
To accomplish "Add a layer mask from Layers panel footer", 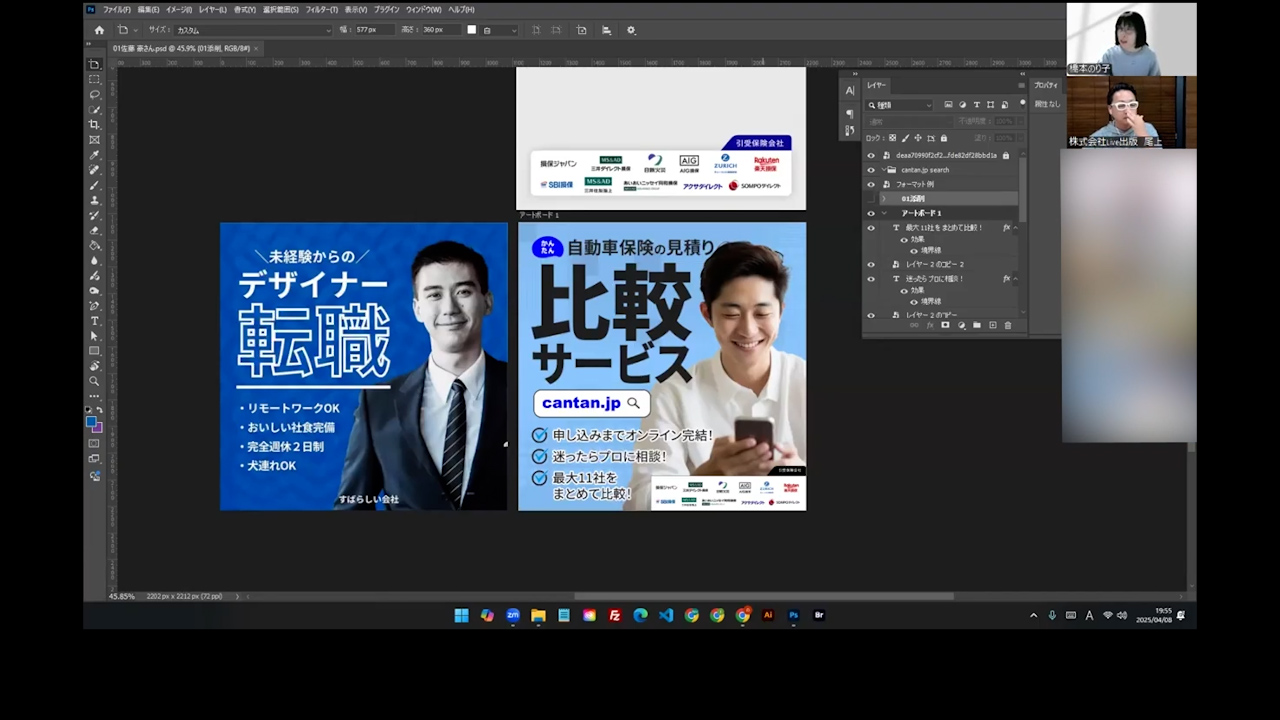I will [945, 325].
